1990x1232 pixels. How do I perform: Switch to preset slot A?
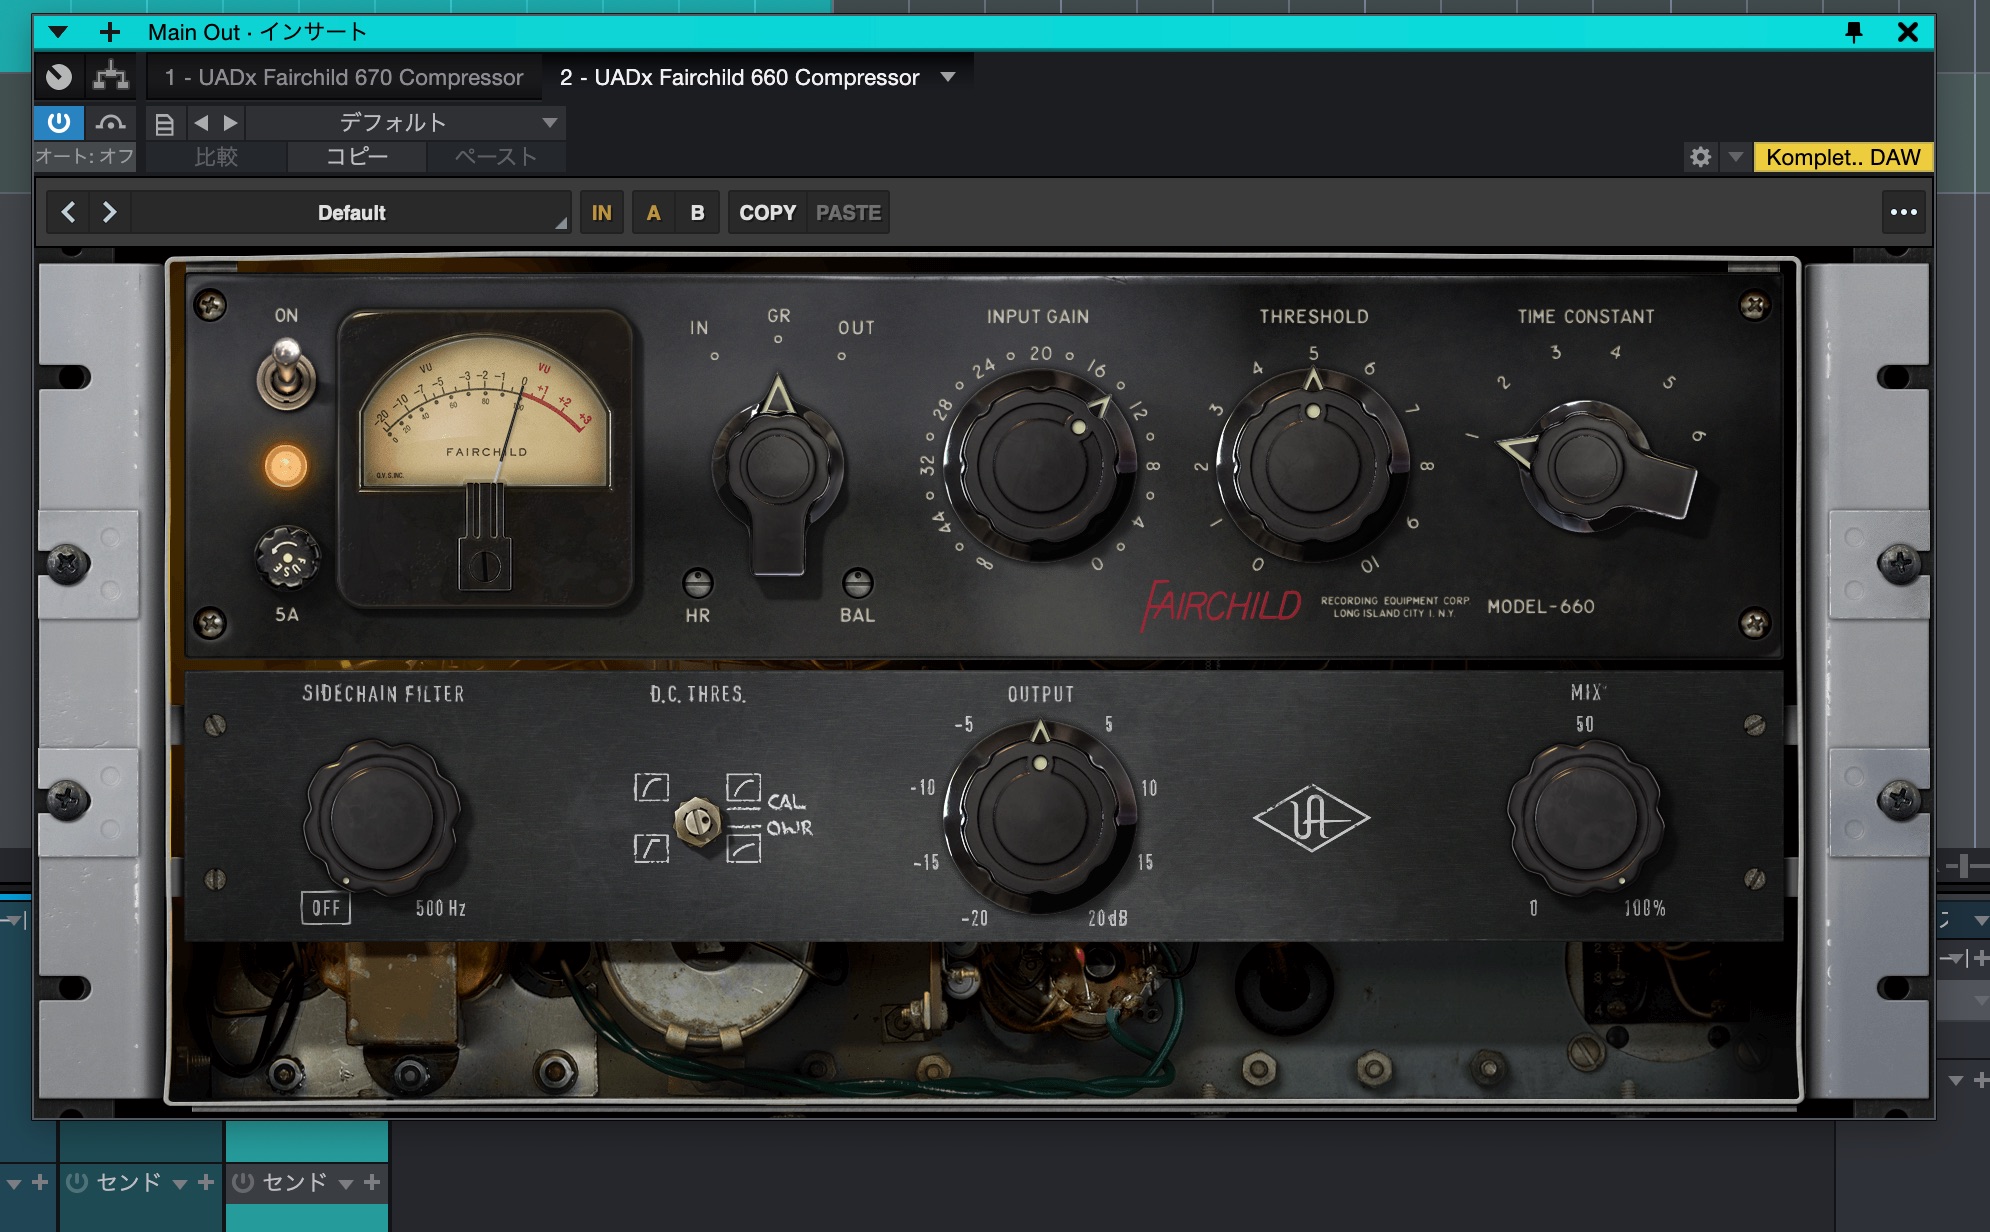653,212
